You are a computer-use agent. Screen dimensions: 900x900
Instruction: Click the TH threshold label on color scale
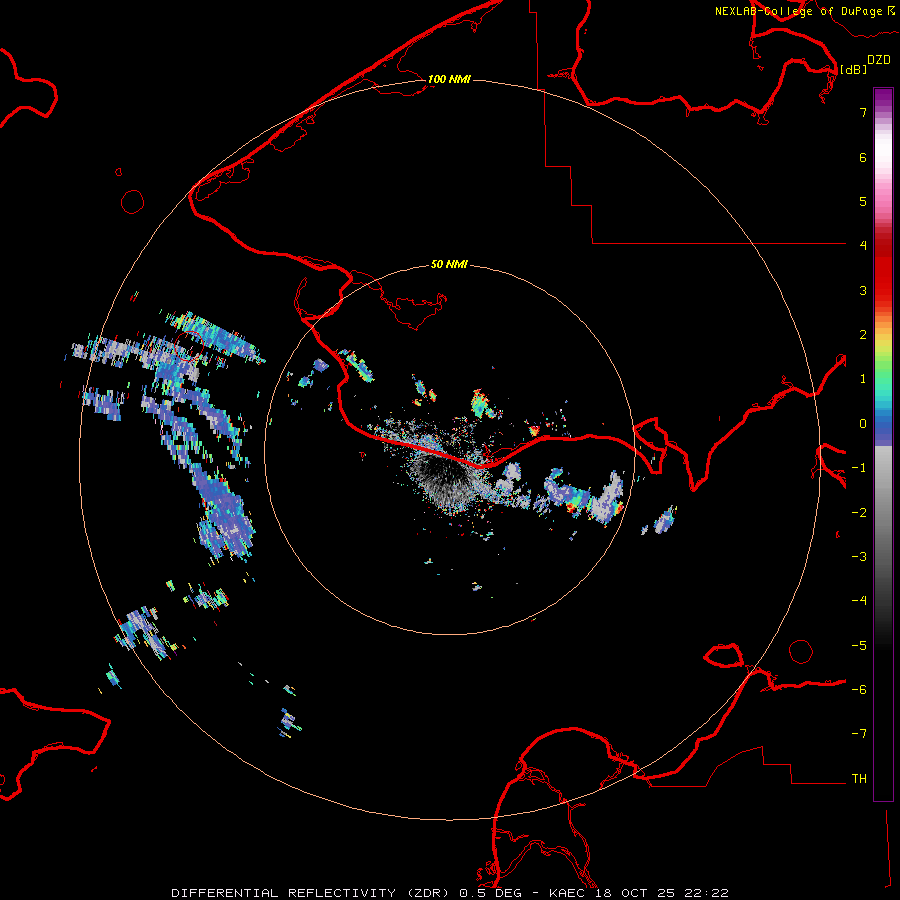tap(859, 779)
